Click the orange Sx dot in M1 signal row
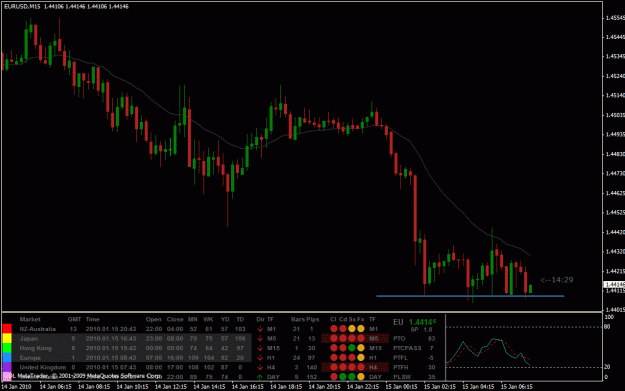 pyautogui.click(x=352, y=329)
